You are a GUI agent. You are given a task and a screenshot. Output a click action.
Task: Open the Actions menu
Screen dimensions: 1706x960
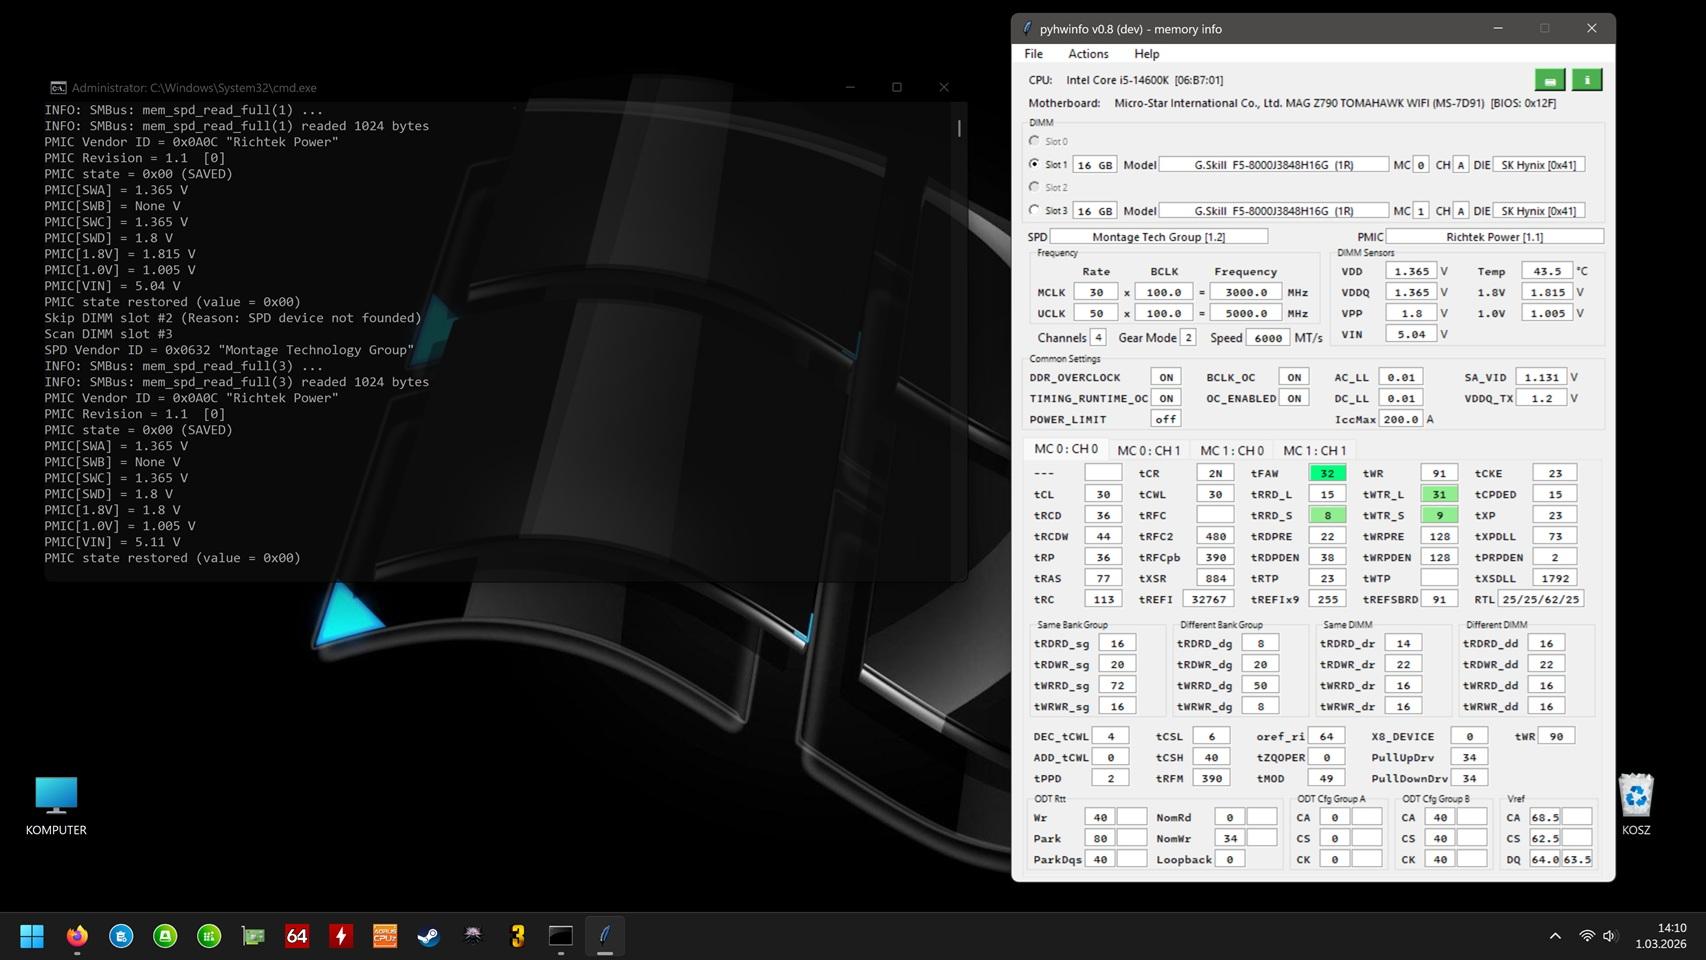point(1087,54)
